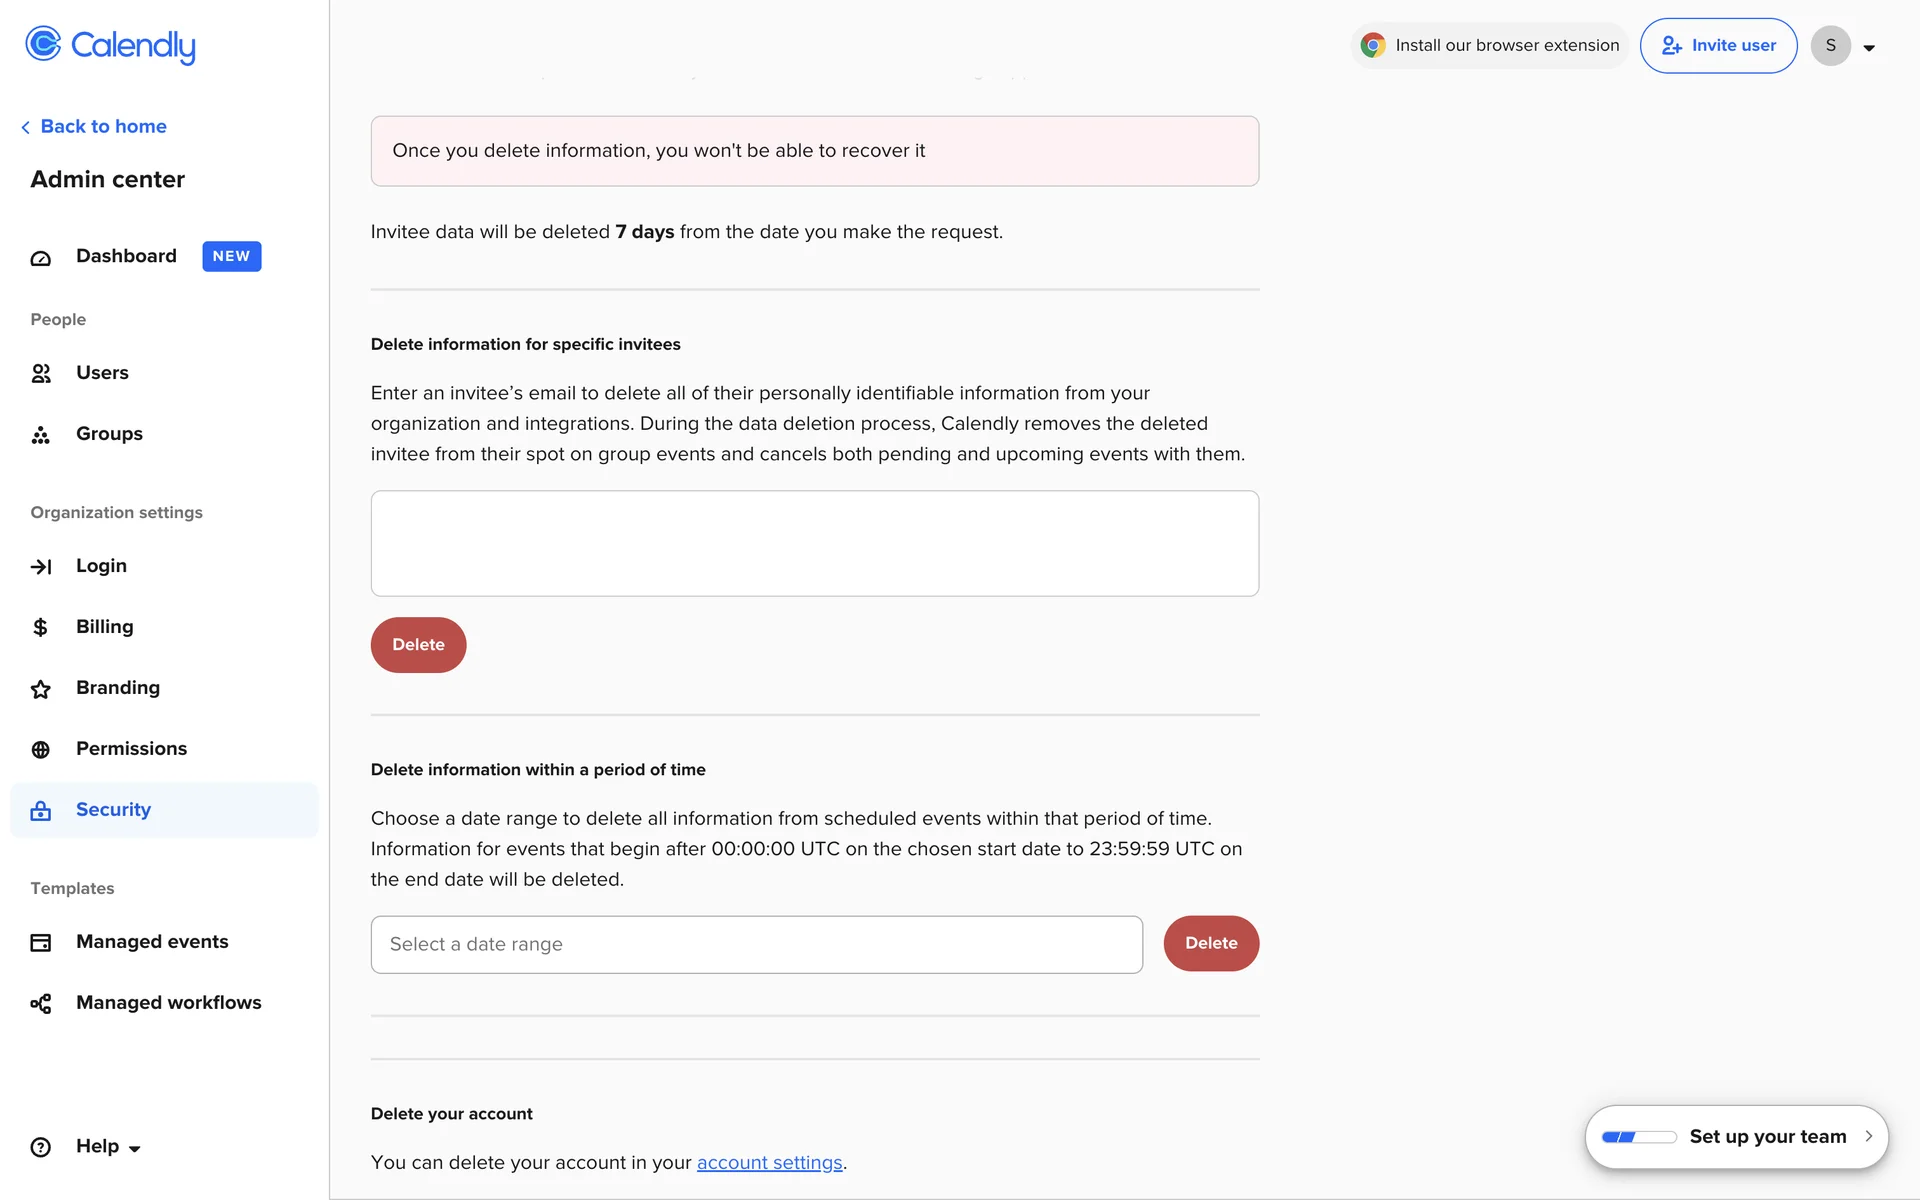The height and width of the screenshot is (1200, 1920).
Task: Open the Security settings page
Action: 113,810
